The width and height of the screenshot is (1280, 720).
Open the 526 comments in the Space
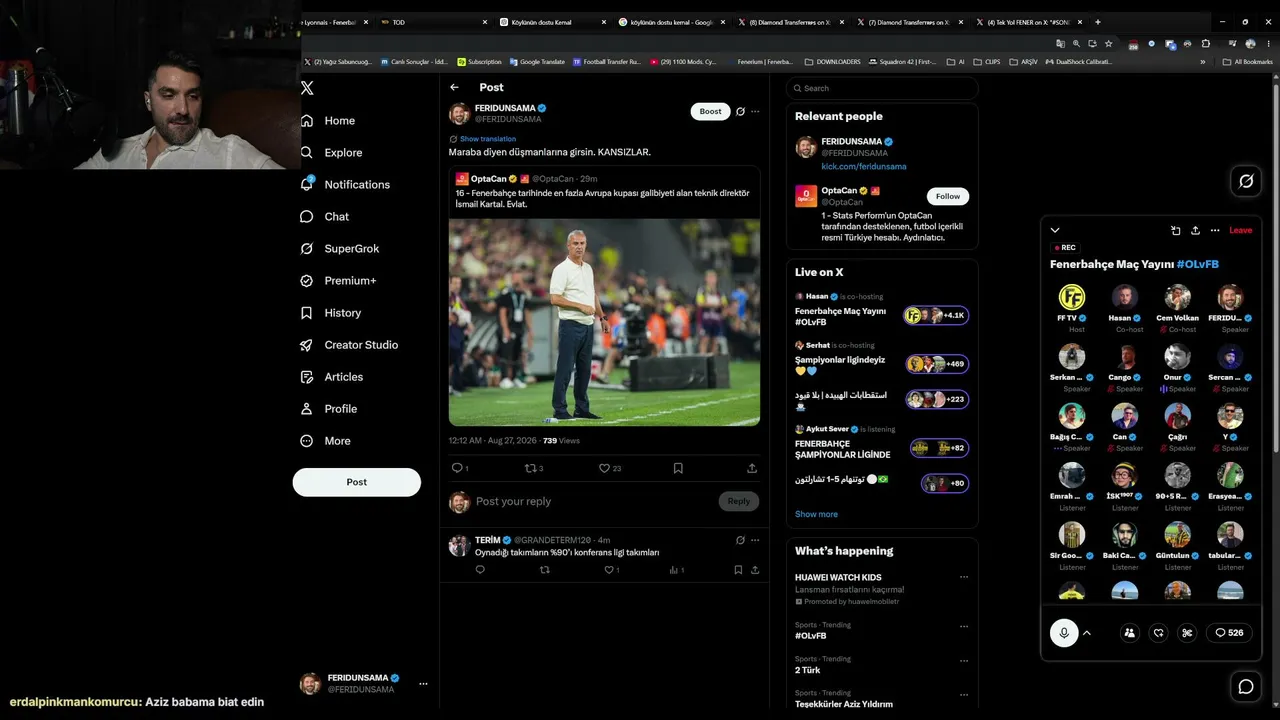[x=1229, y=633]
